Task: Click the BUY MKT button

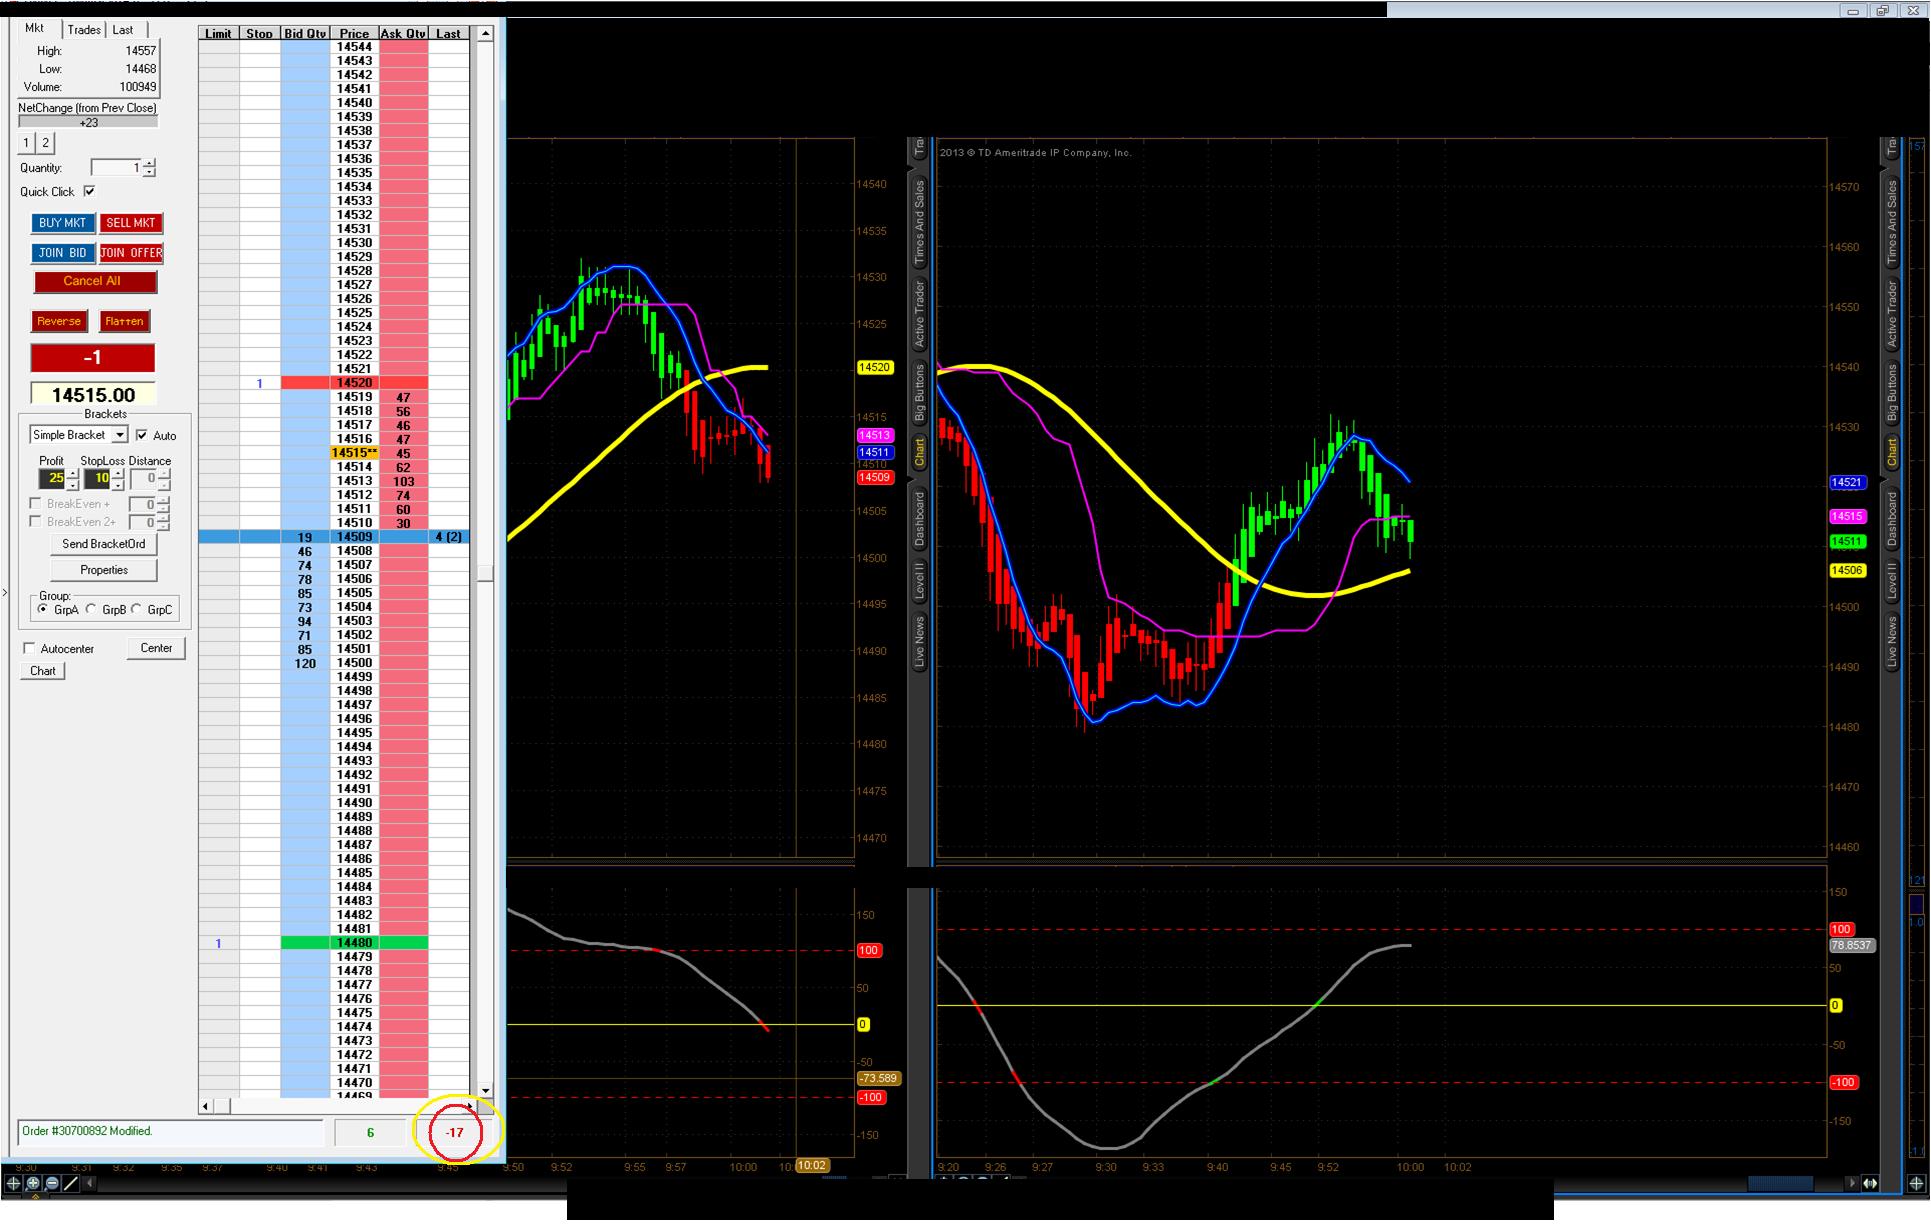Action: click(63, 223)
